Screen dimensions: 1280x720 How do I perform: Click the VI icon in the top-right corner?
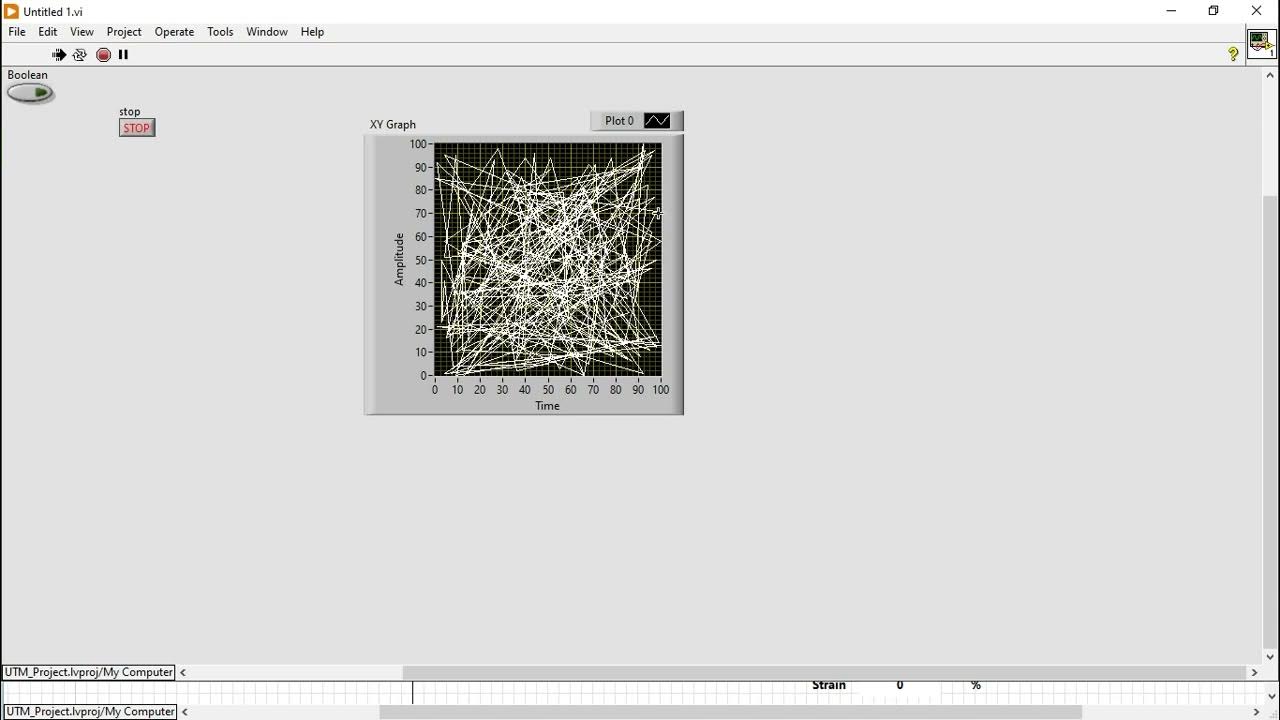pyautogui.click(x=1261, y=44)
